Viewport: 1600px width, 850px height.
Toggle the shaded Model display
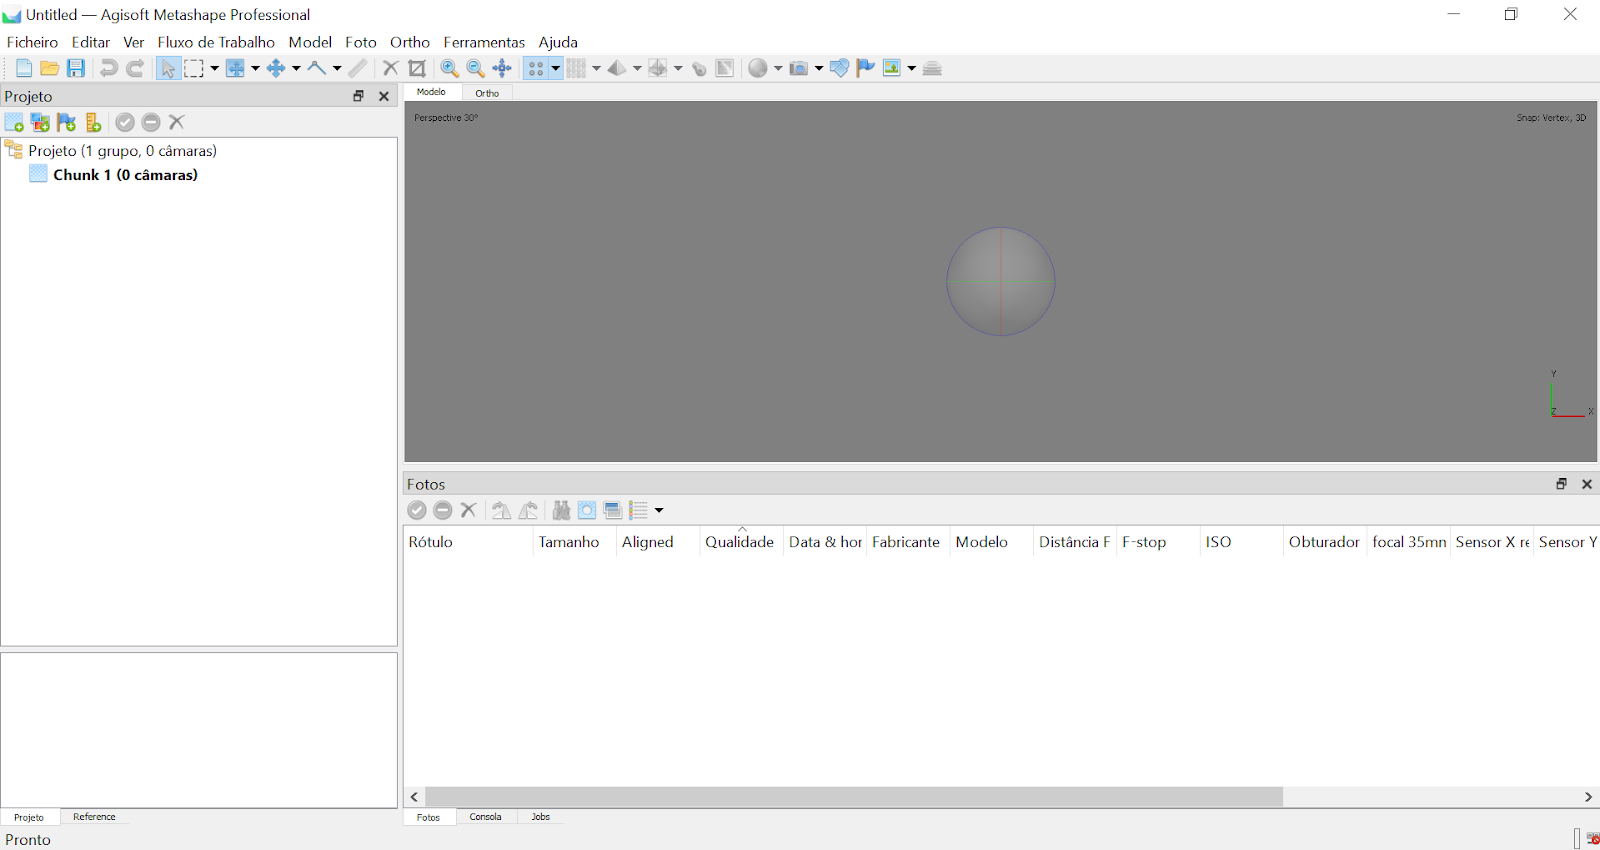pos(617,68)
